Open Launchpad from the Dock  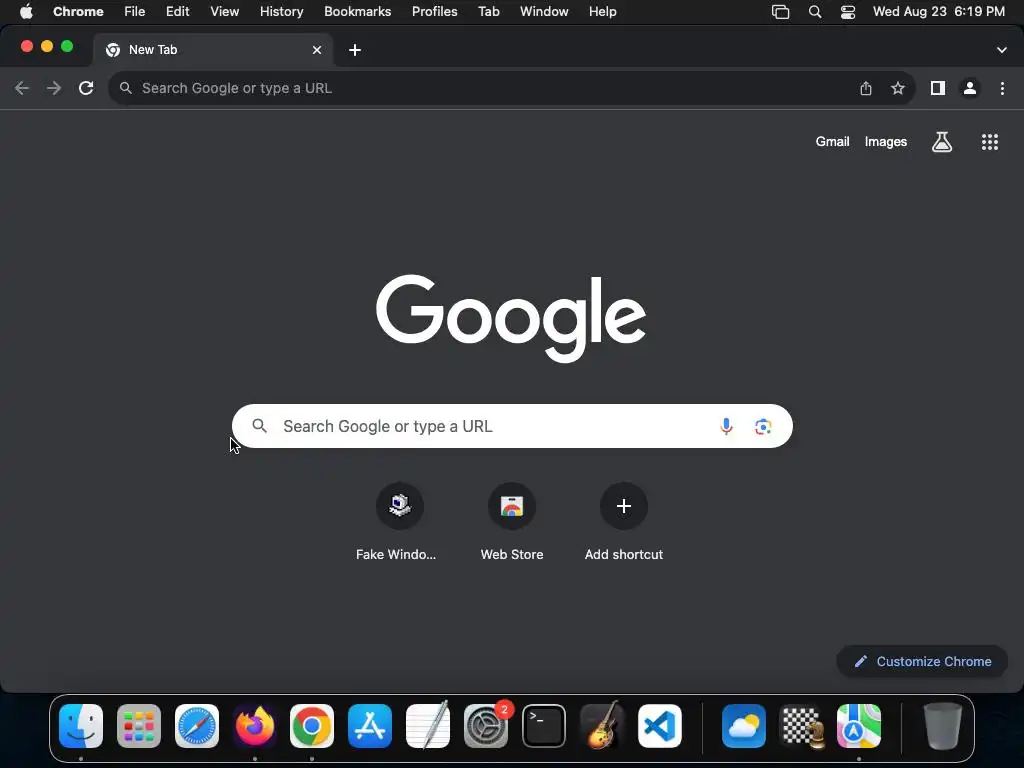click(x=138, y=726)
